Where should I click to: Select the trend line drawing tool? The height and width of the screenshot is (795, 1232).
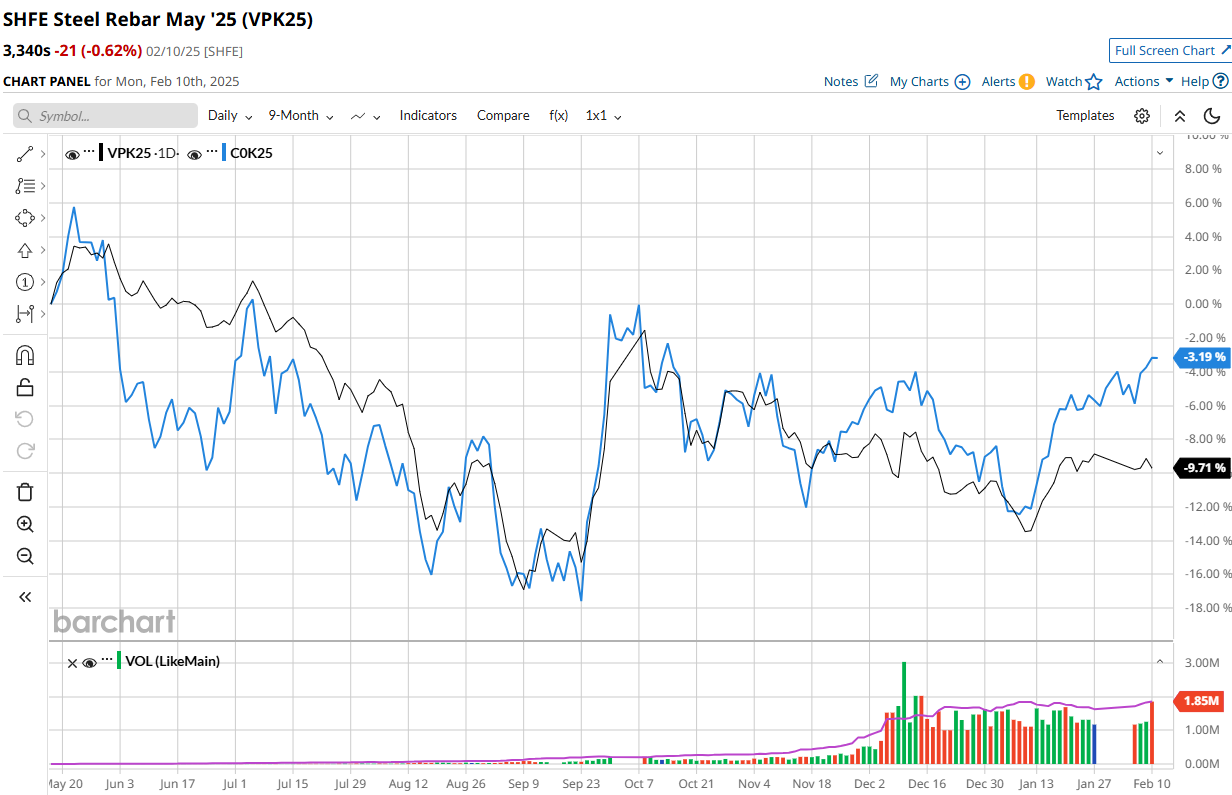pyautogui.click(x=26, y=153)
